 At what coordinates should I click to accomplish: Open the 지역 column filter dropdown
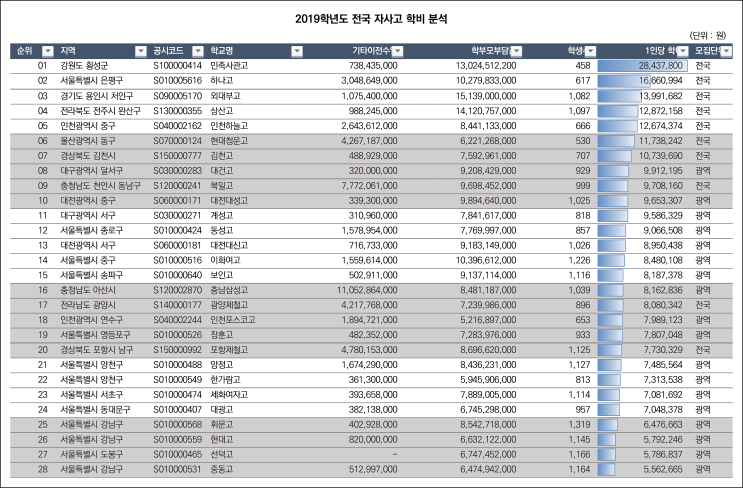[141, 51]
